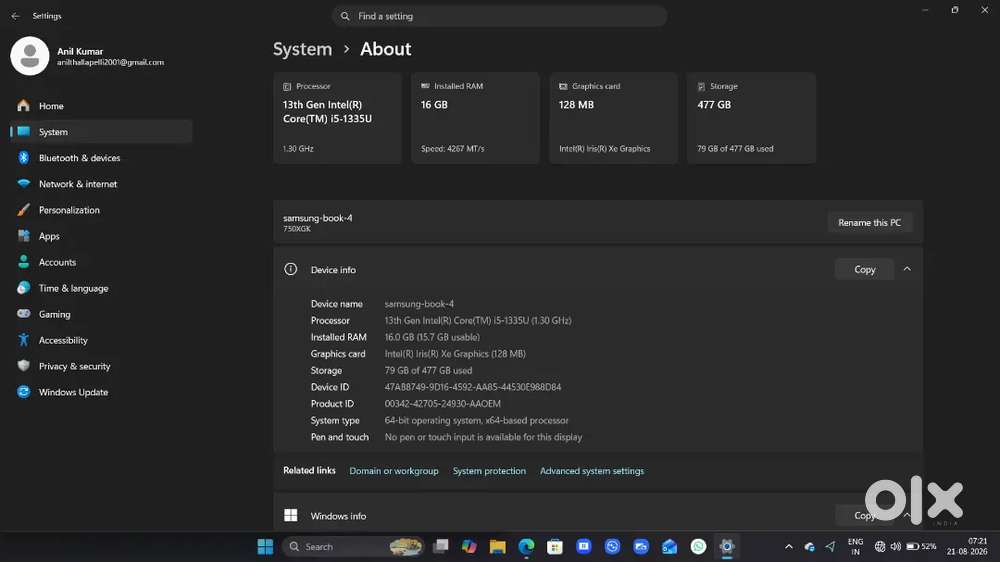
Task: Launch Microsoft Edge from the taskbar
Action: pos(526,547)
